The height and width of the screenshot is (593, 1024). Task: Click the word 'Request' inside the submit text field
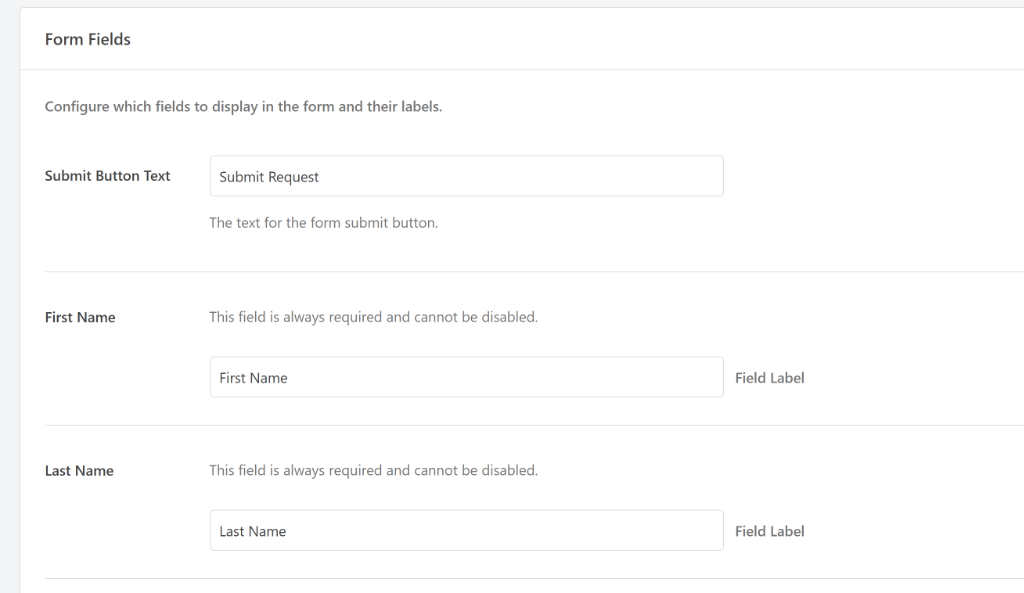(292, 177)
